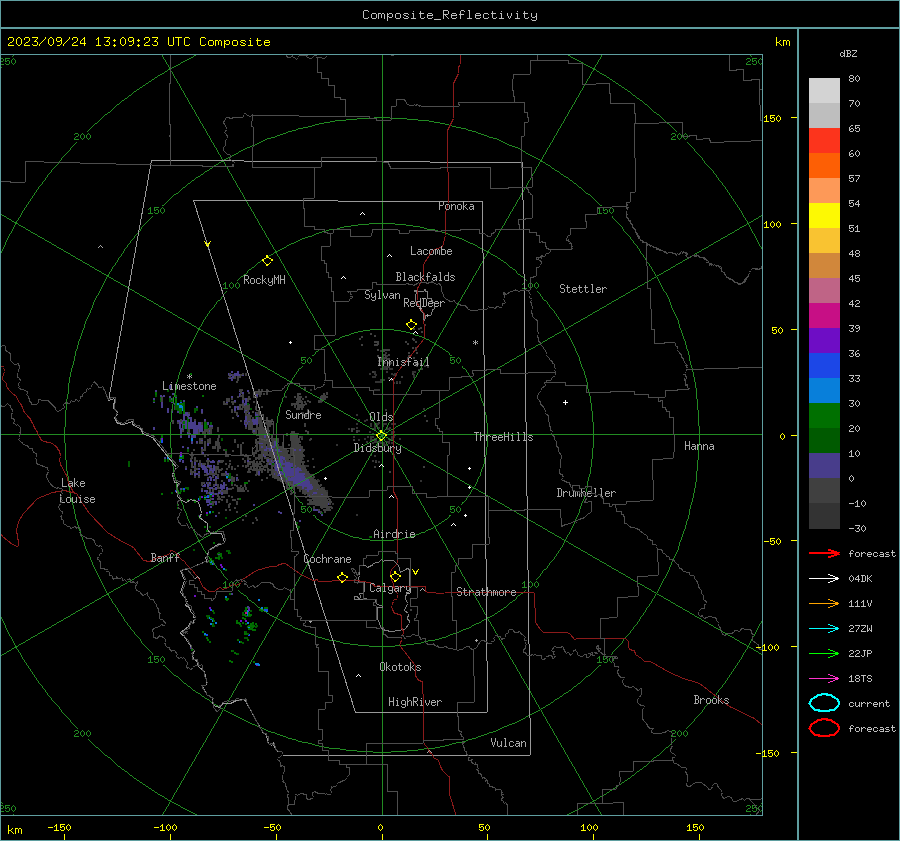The width and height of the screenshot is (900, 841).
Task: Click the Lake Louise label
Action: 77,491
